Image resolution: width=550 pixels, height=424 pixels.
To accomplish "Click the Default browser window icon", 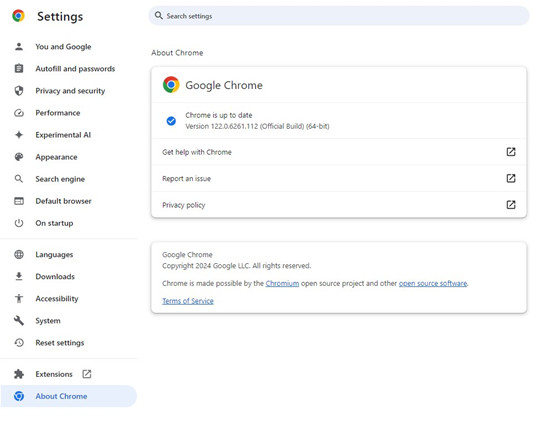I will 19,201.
